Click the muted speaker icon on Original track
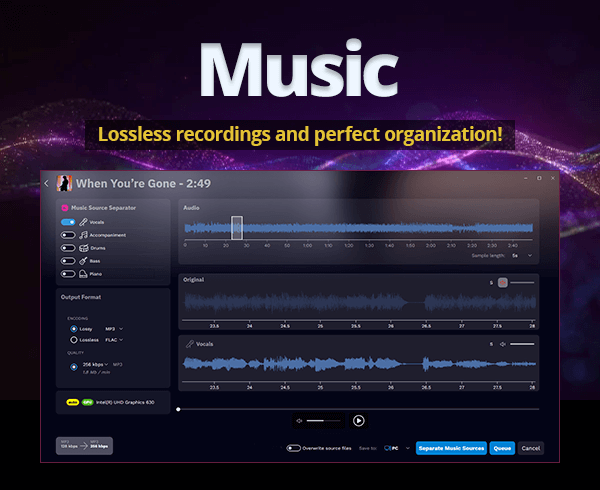Screen dimensions: 600x490 (503, 283)
